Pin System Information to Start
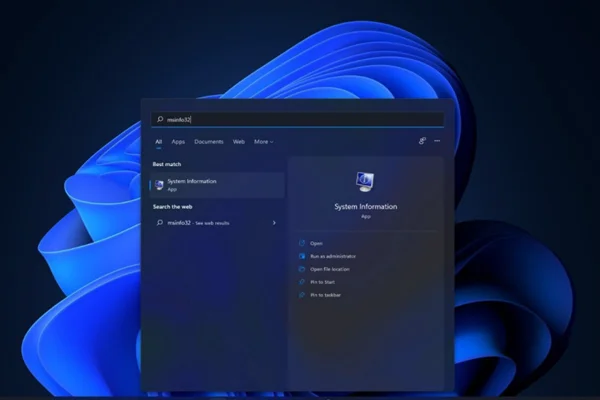Screen dimensions: 600x400 pyautogui.click(x=322, y=282)
